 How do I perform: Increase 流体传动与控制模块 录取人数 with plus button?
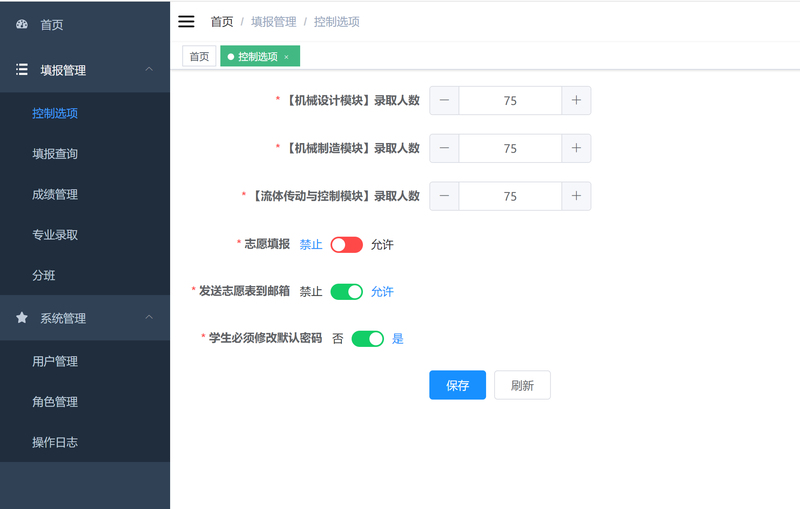point(576,196)
